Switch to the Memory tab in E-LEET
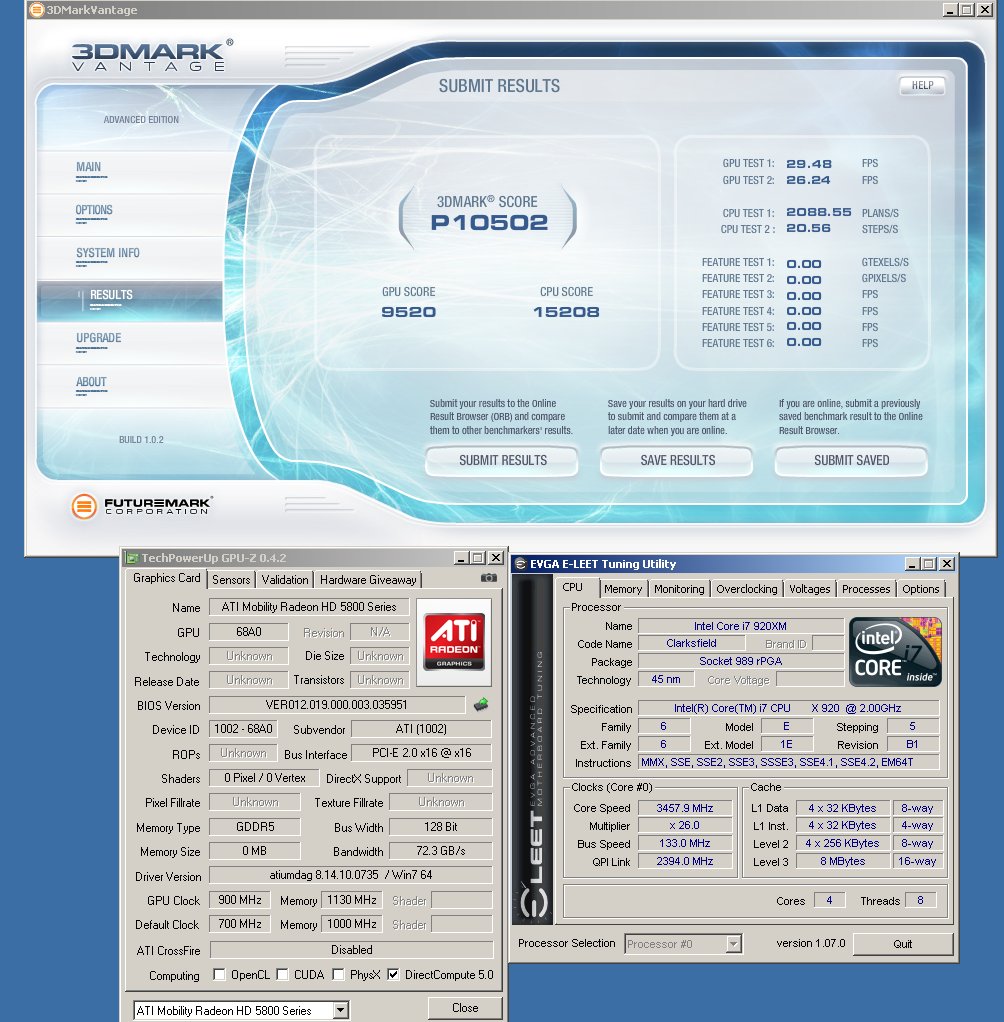Viewport: 1004px width, 1022px height. [623, 589]
